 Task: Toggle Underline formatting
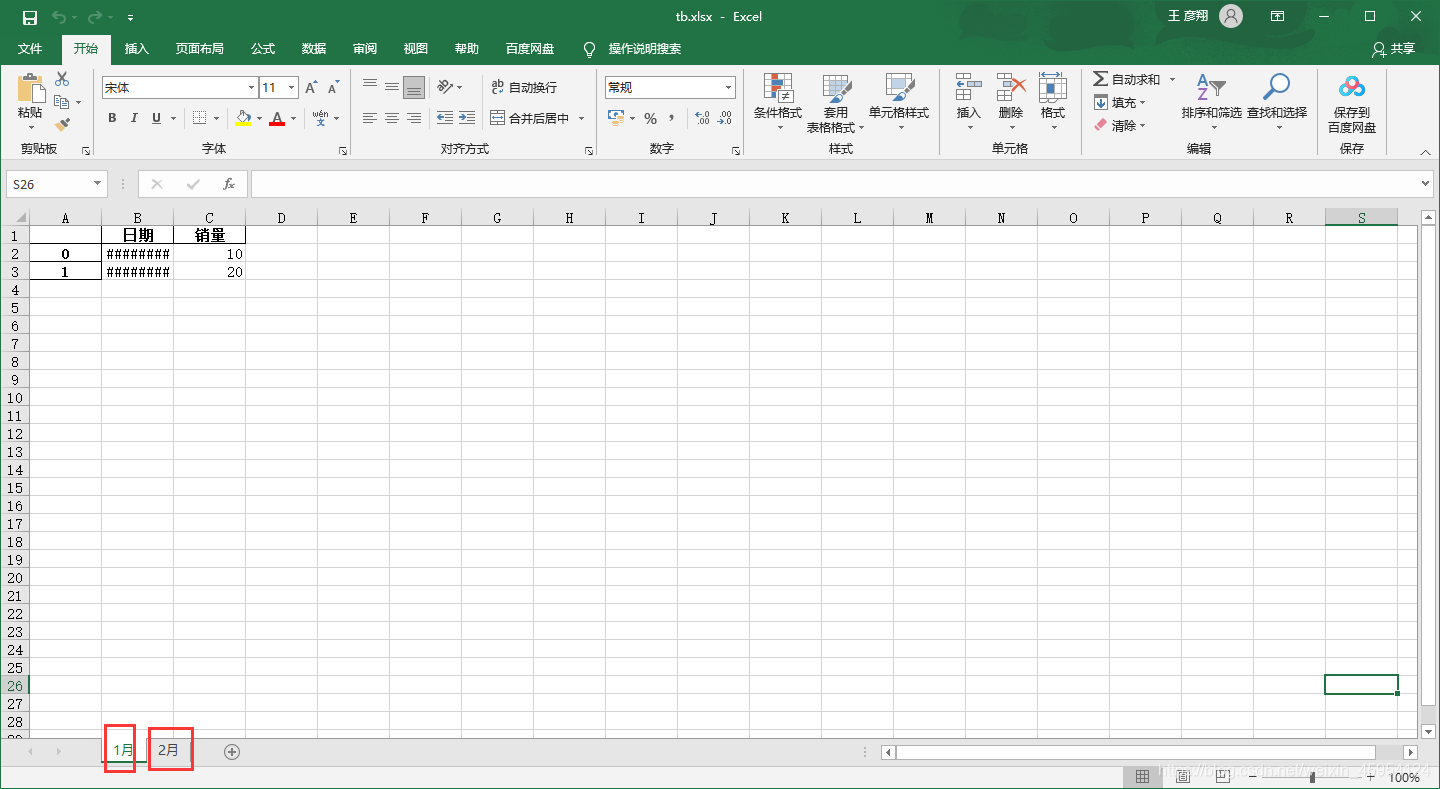(x=156, y=118)
